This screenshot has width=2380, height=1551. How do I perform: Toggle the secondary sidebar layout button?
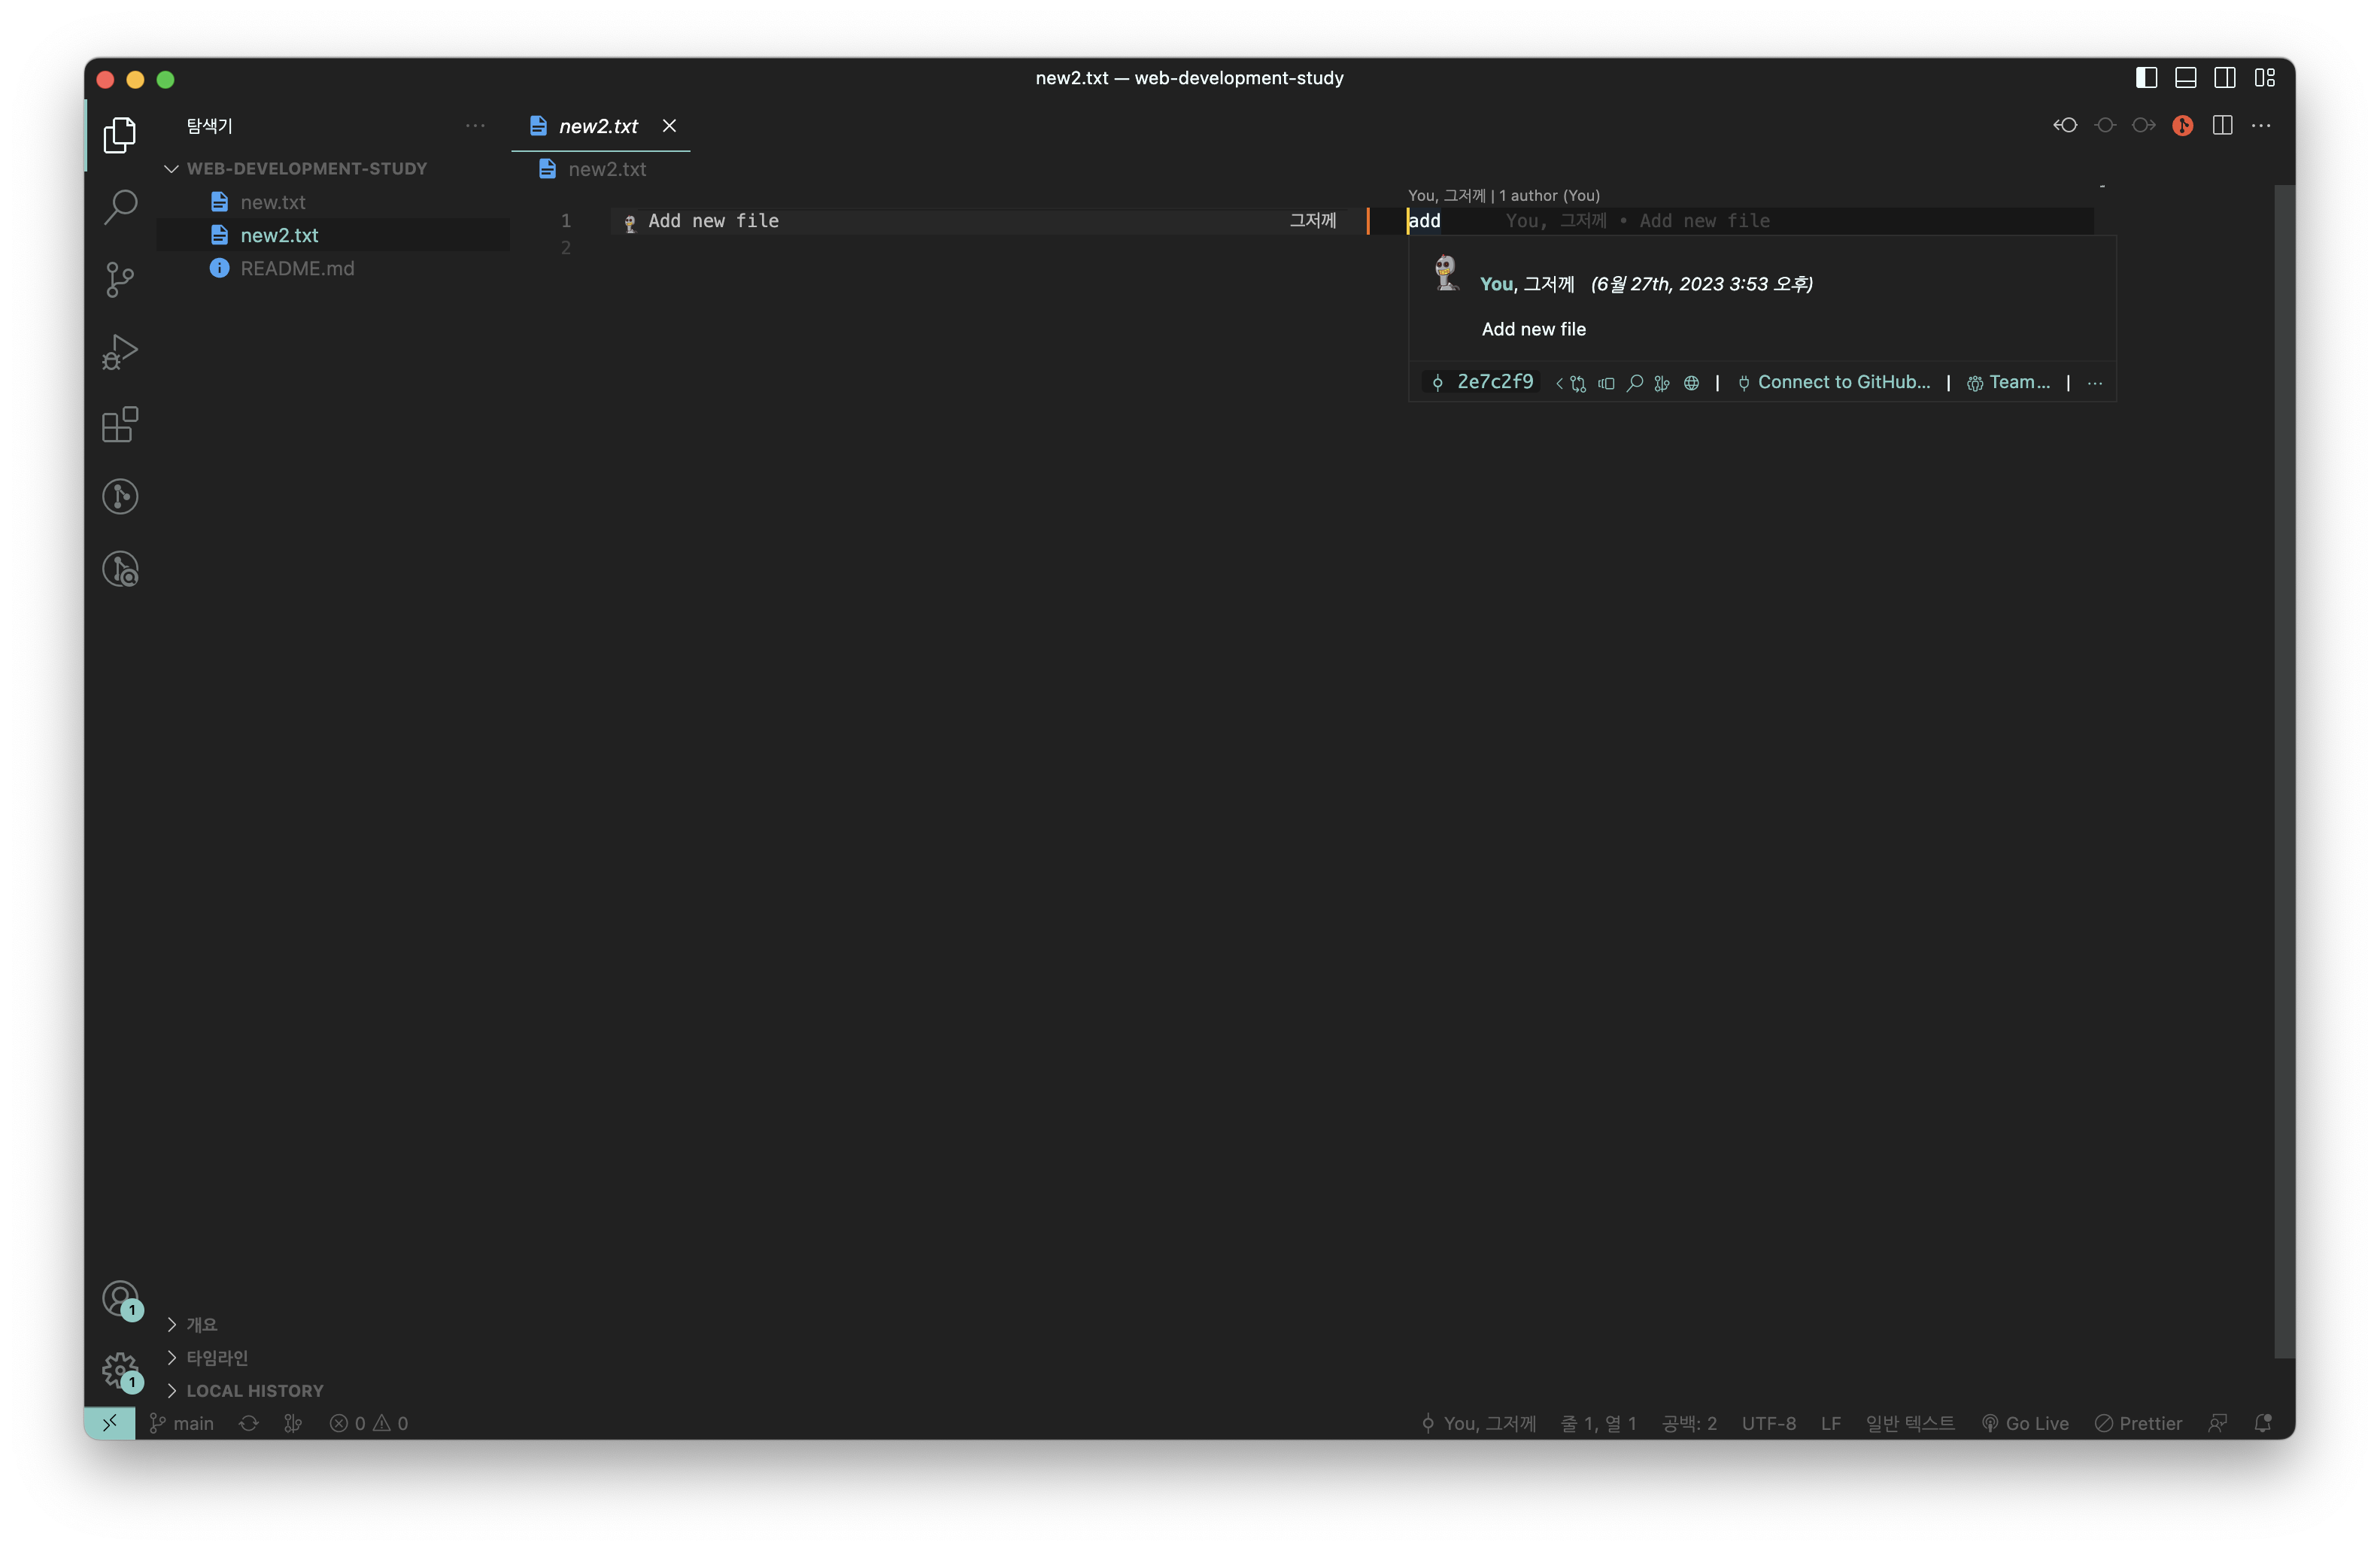2225,78
